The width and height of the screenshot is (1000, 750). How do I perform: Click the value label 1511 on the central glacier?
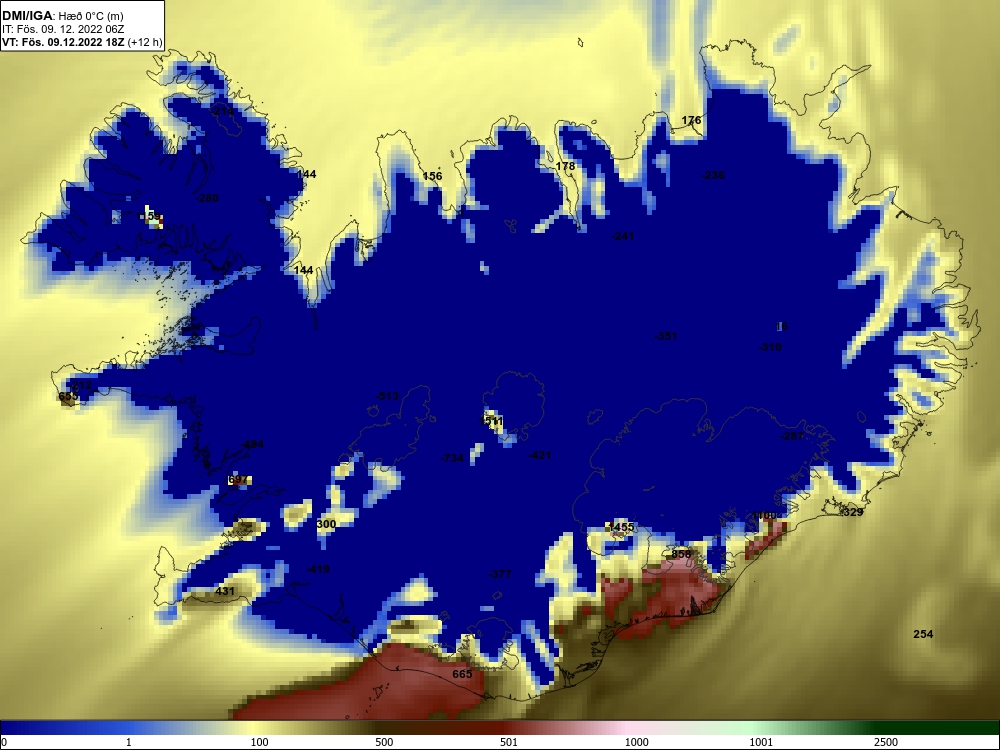click(491, 422)
